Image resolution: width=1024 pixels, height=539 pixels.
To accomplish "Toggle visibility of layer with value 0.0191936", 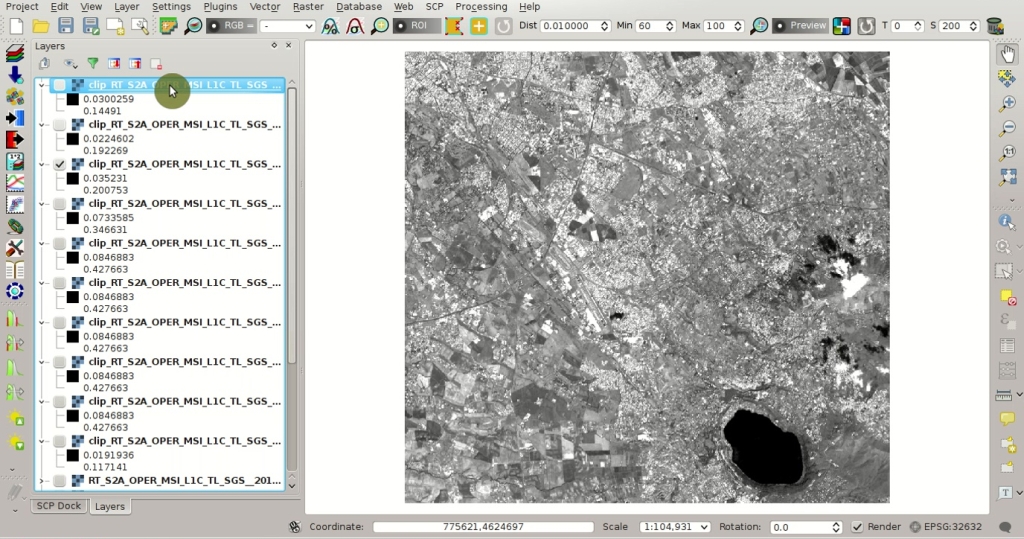I will coord(59,441).
